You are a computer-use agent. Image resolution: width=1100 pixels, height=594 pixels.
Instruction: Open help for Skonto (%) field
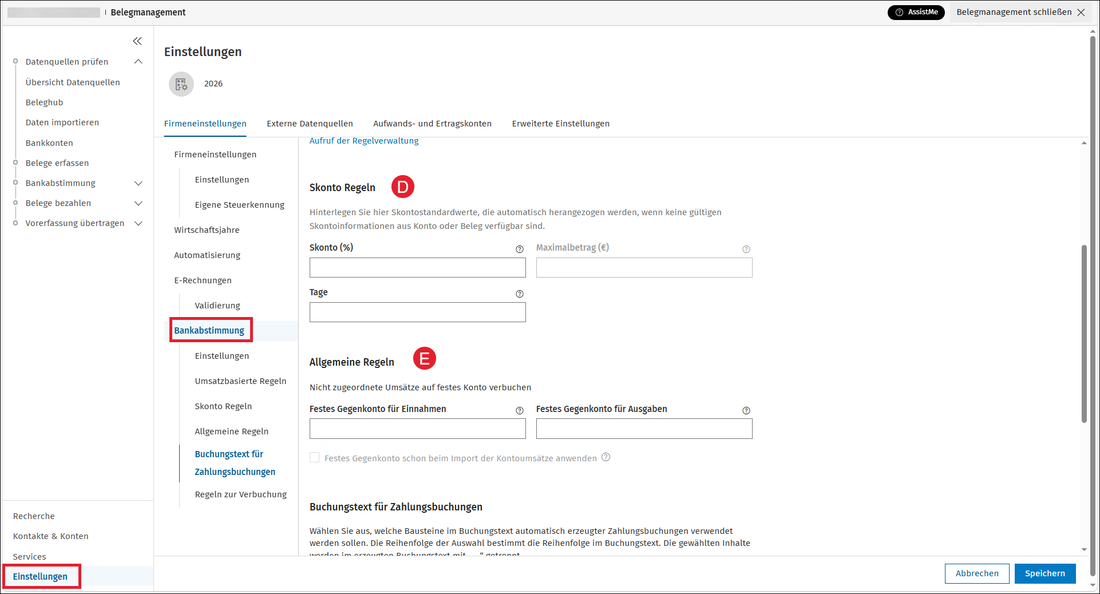520,249
